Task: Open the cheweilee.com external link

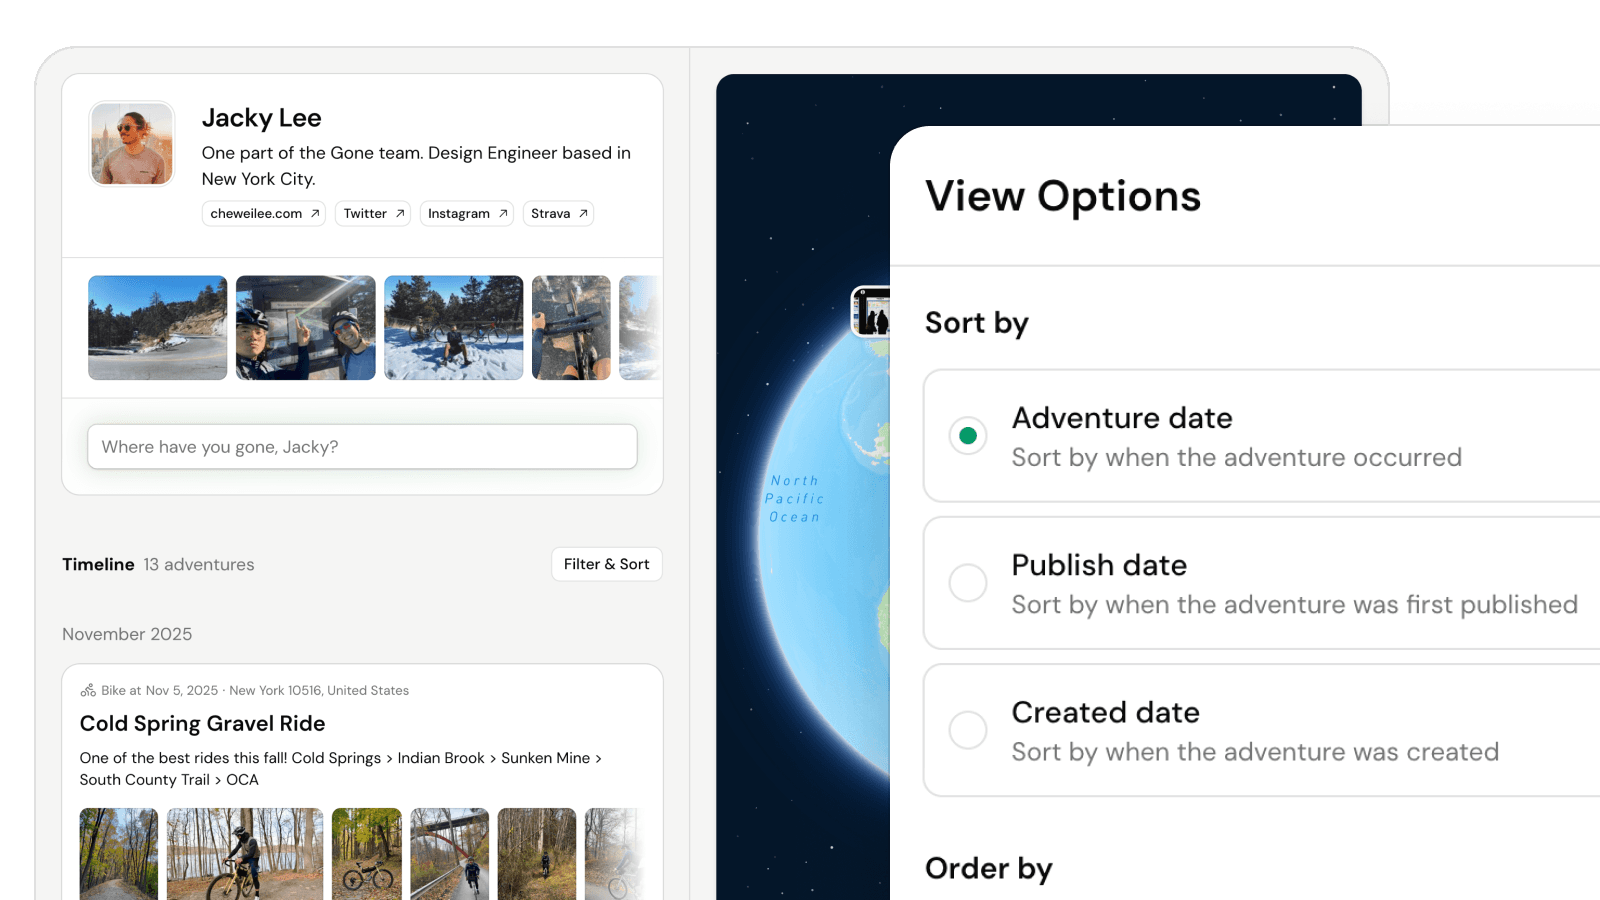Action: click(264, 214)
